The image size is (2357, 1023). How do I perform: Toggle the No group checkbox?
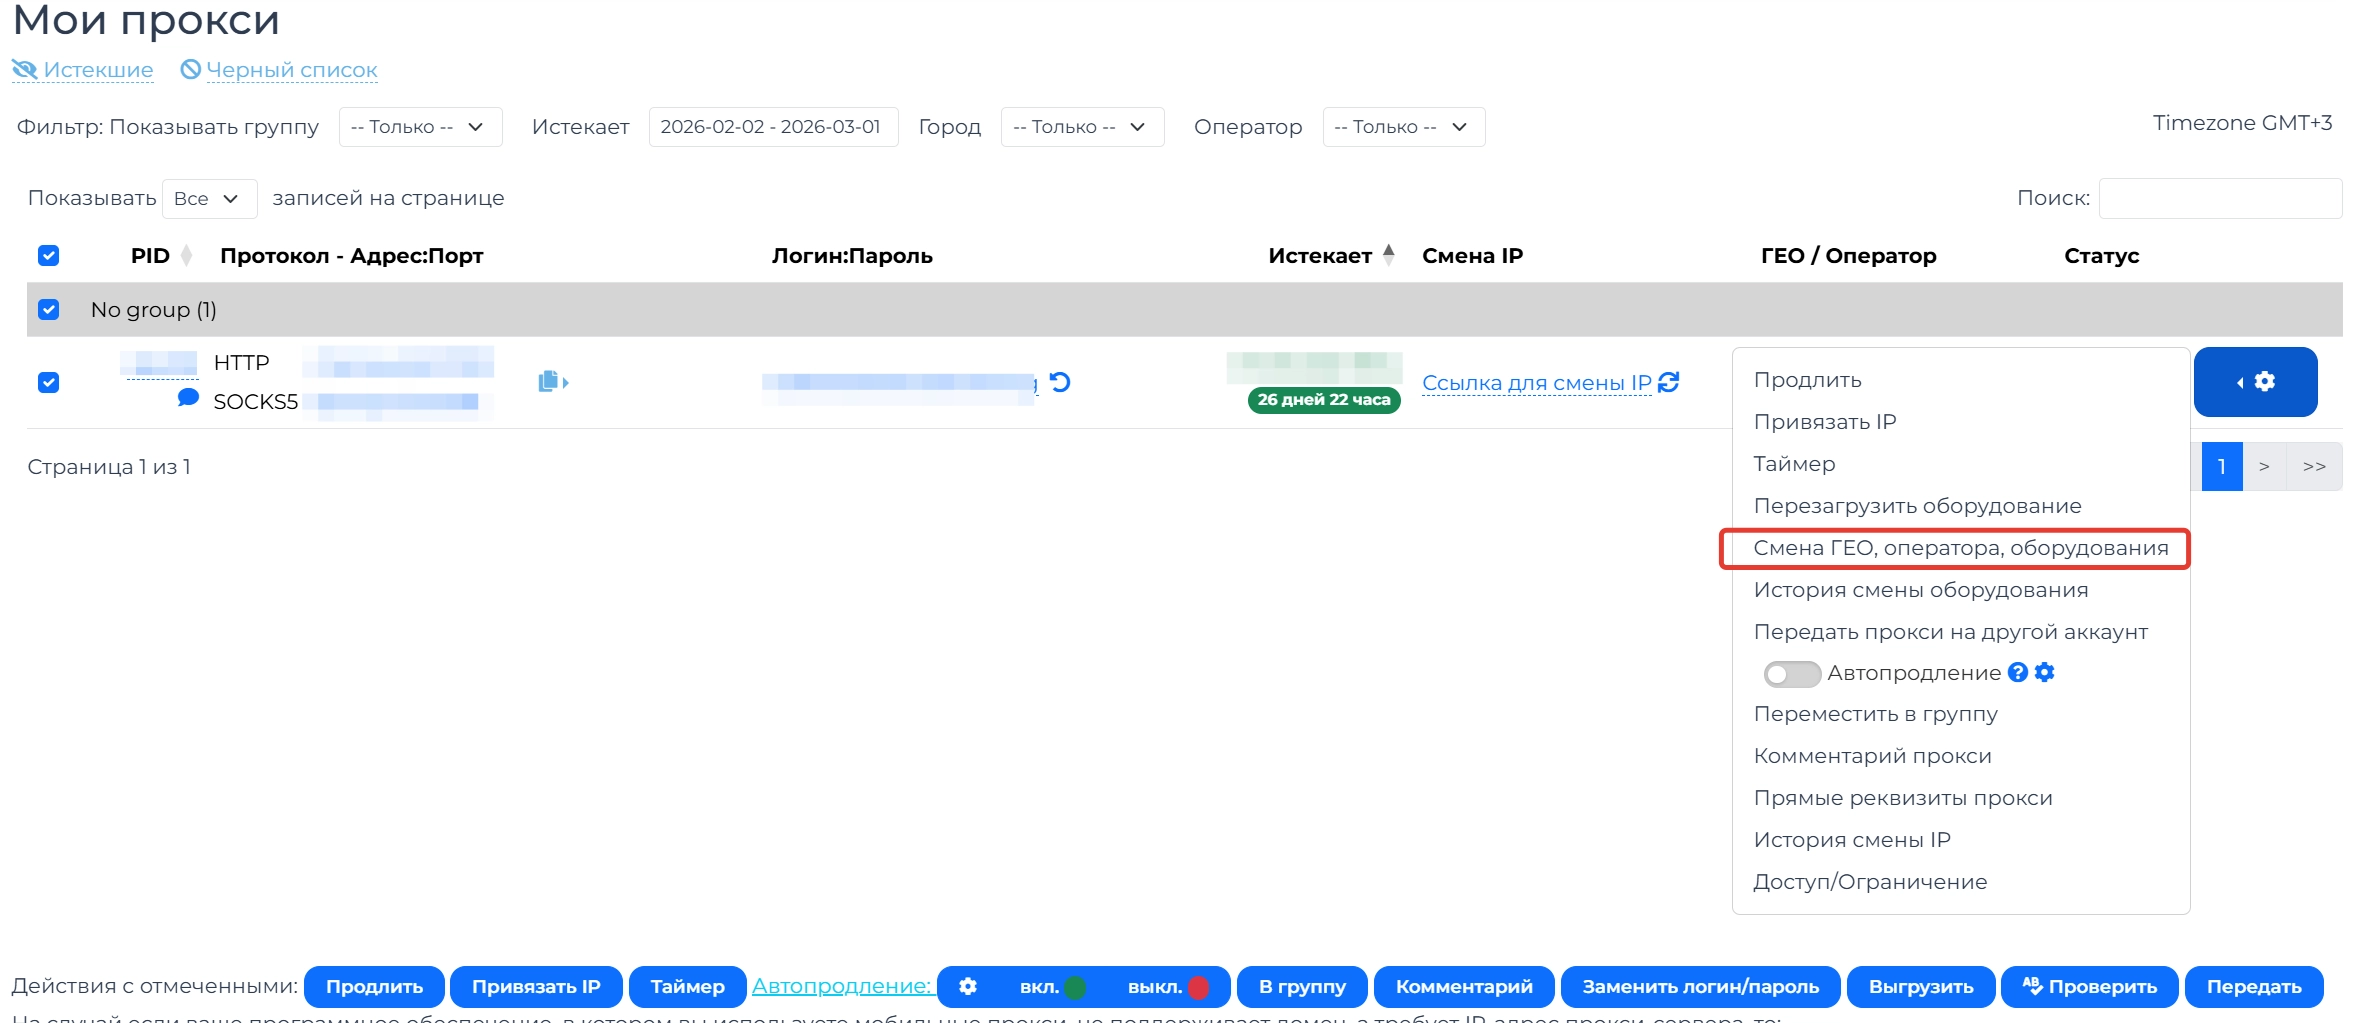(x=48, y=310)
